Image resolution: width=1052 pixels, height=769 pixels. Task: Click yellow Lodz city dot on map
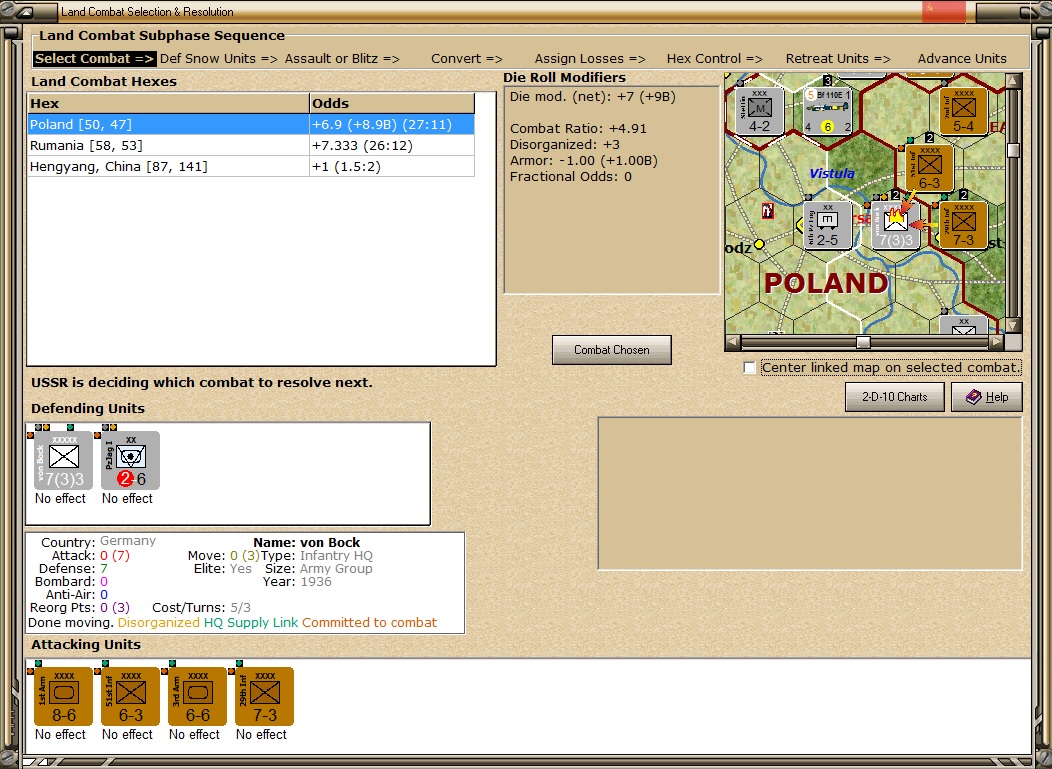759,244
